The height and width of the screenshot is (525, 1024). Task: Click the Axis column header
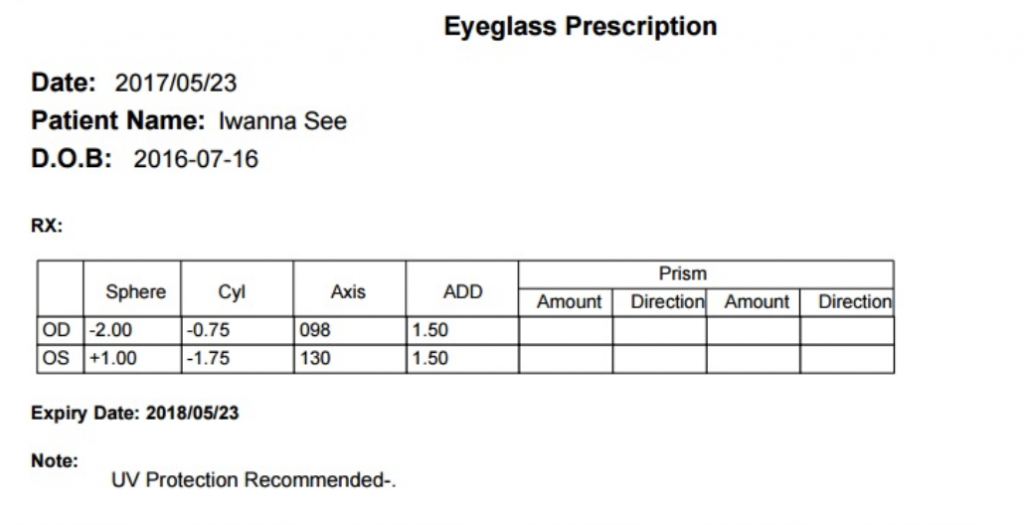[x=347, y=292]
